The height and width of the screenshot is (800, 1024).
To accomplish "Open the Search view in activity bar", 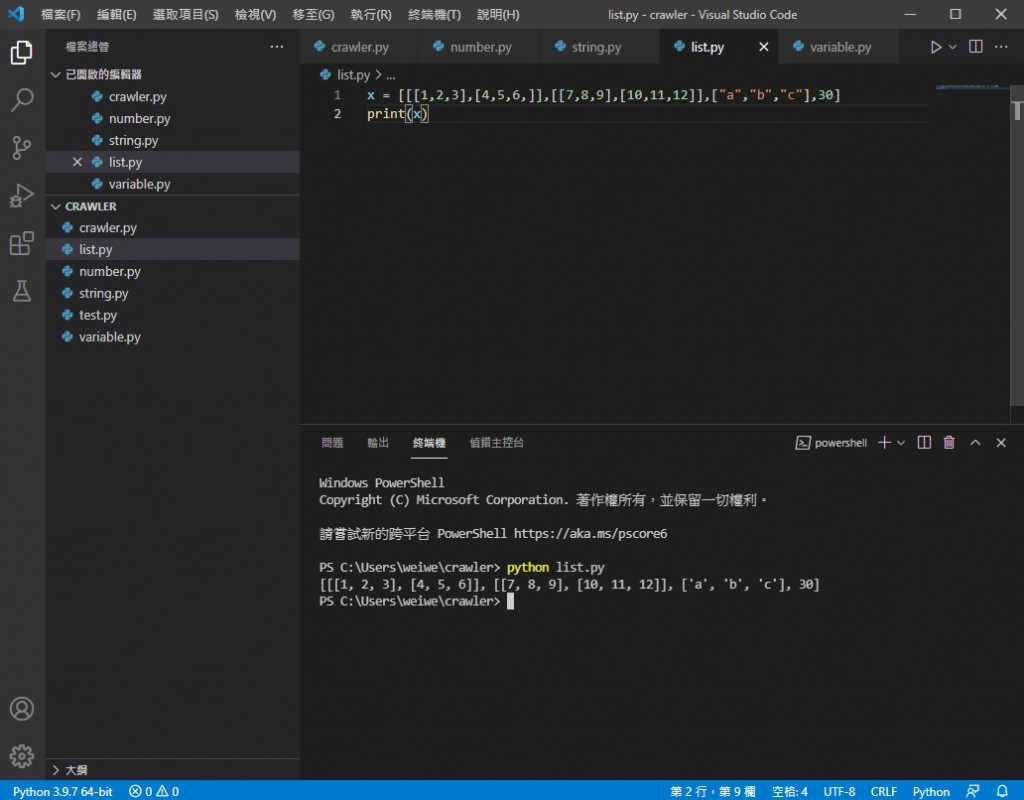I will click(x=22, y=100).
